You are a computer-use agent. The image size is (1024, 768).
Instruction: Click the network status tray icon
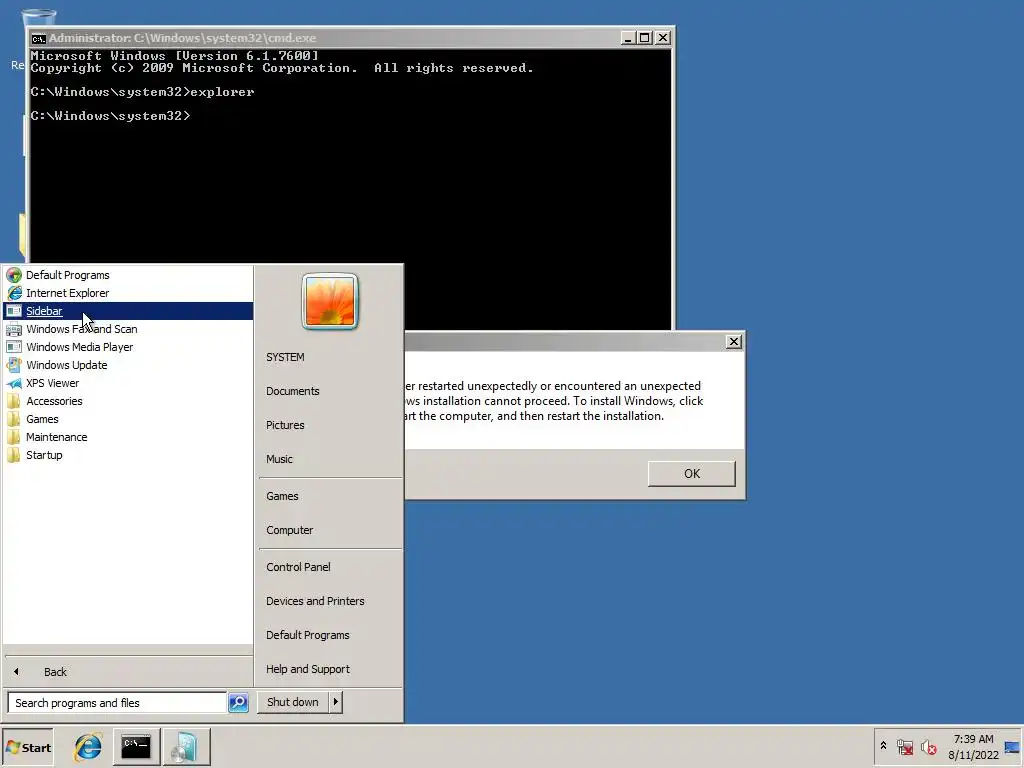(x=905, y=747)
